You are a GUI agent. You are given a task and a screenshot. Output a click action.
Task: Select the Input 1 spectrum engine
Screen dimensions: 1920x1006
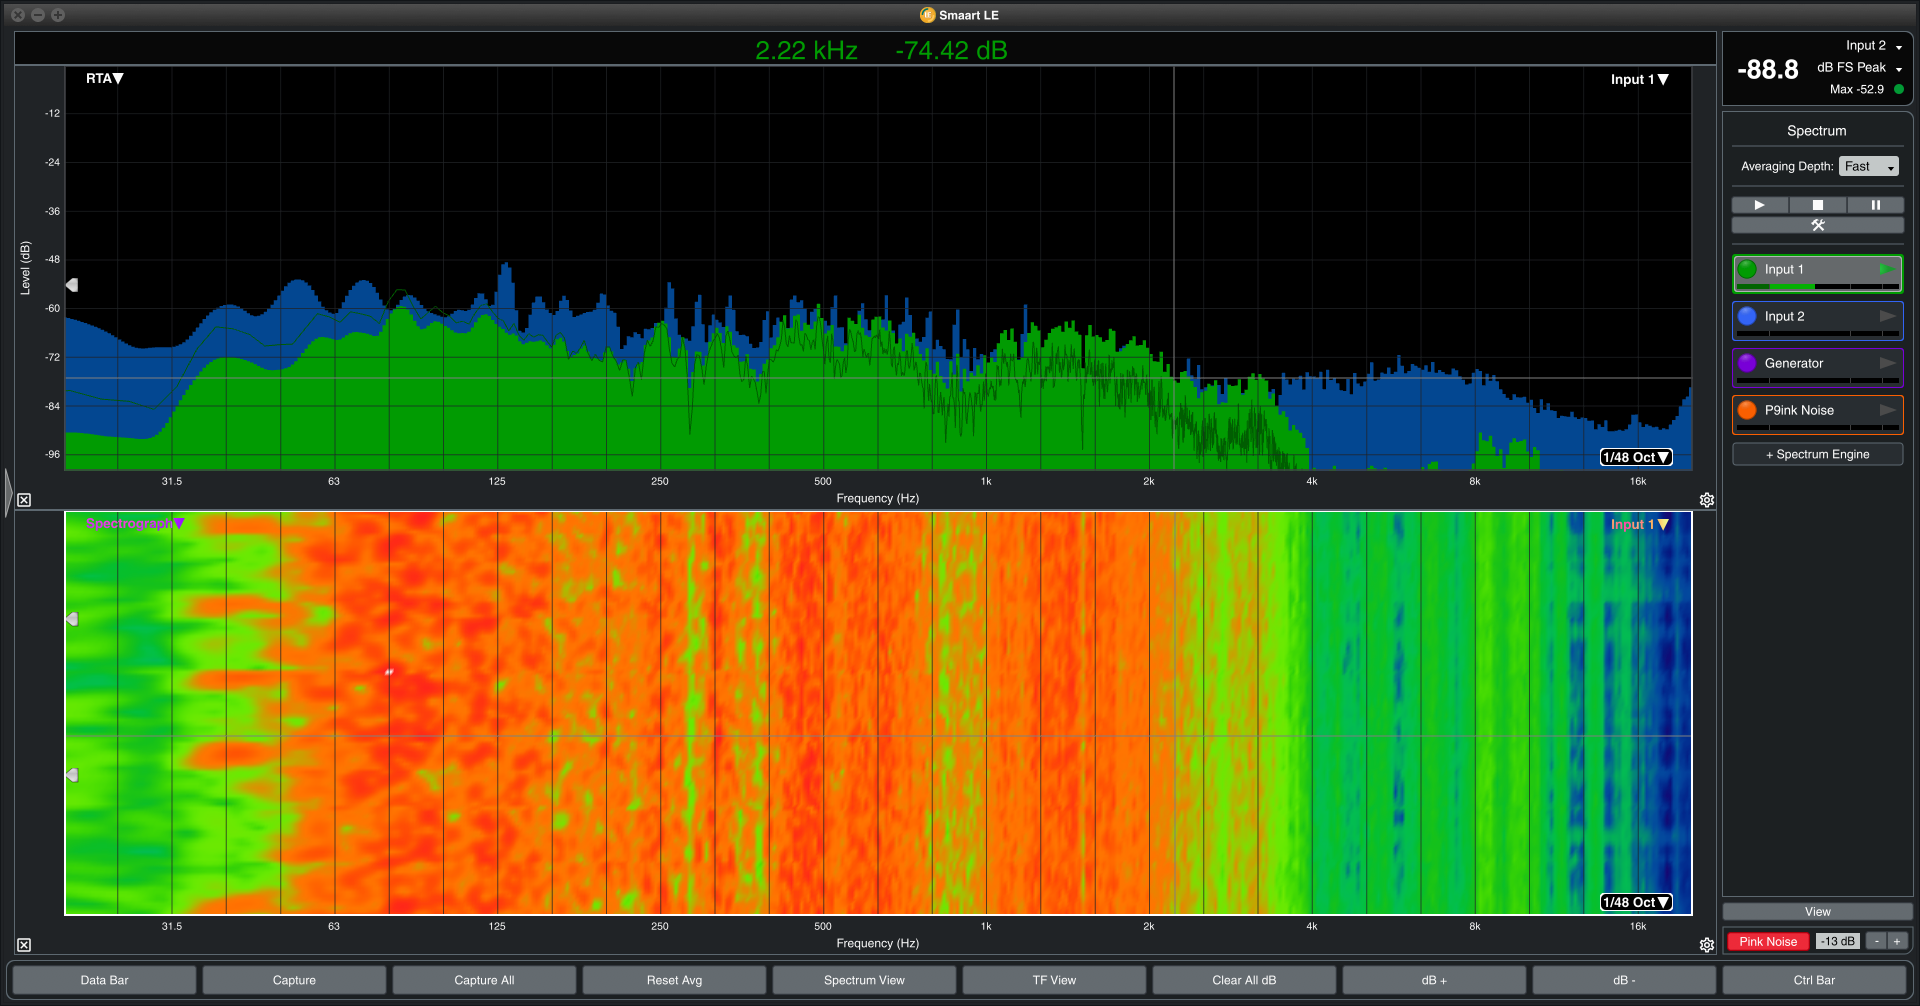[1817, 273]
